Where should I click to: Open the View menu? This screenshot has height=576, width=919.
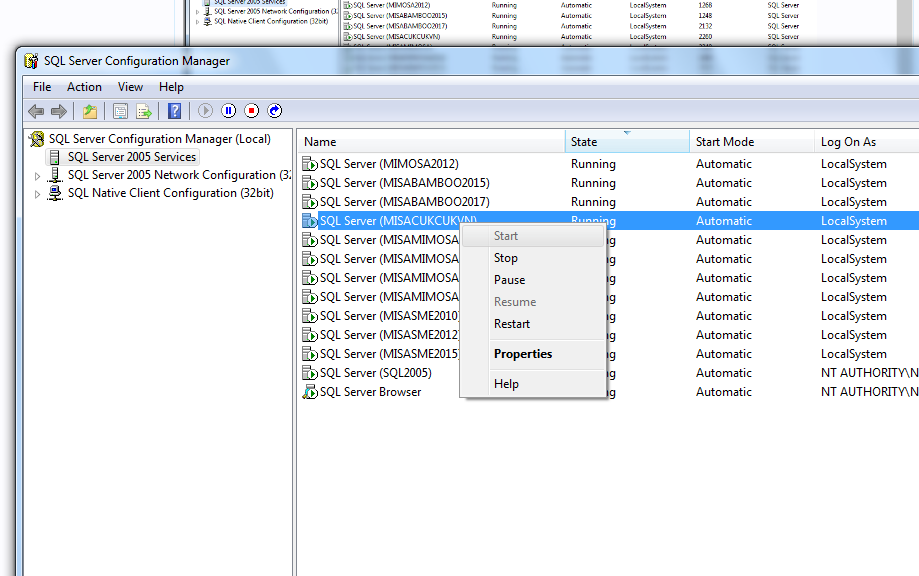coord(130,87)
